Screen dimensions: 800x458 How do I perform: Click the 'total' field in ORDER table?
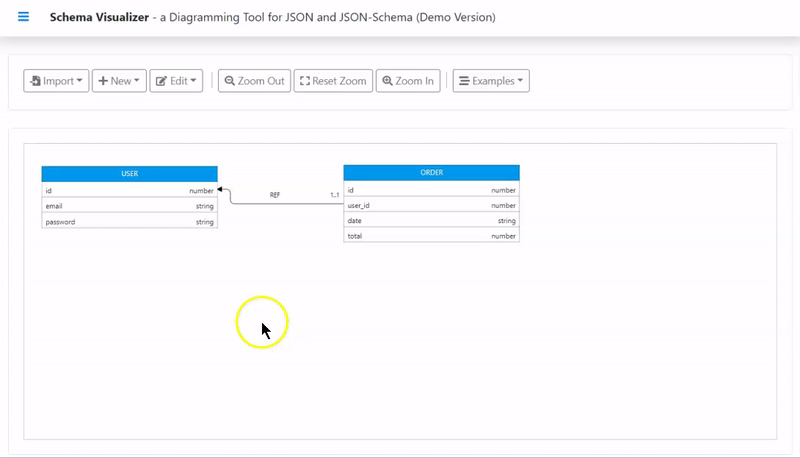coord(432,236)
